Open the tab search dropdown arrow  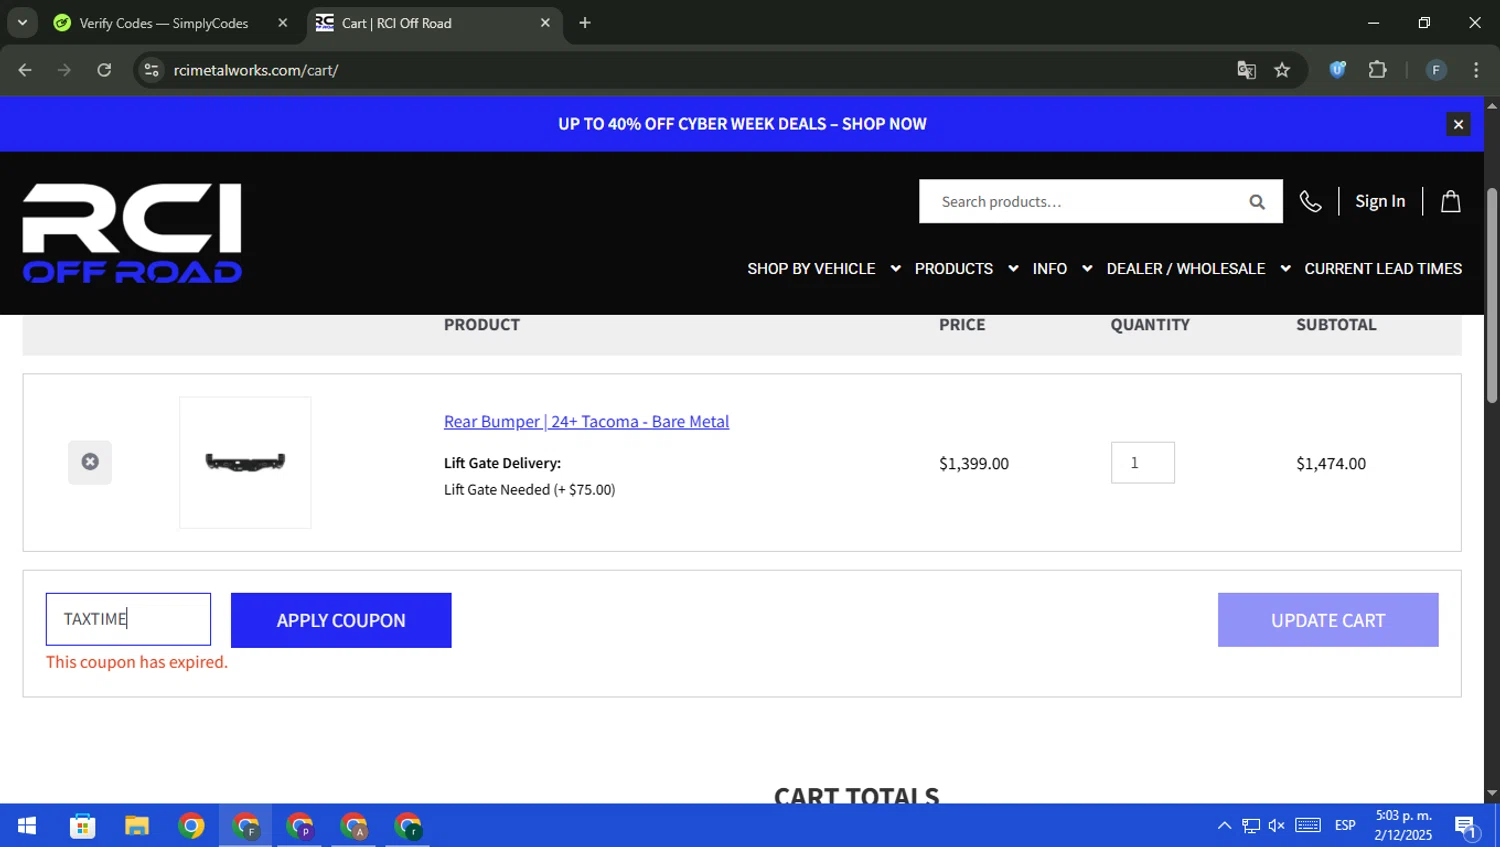pos(22,23)
